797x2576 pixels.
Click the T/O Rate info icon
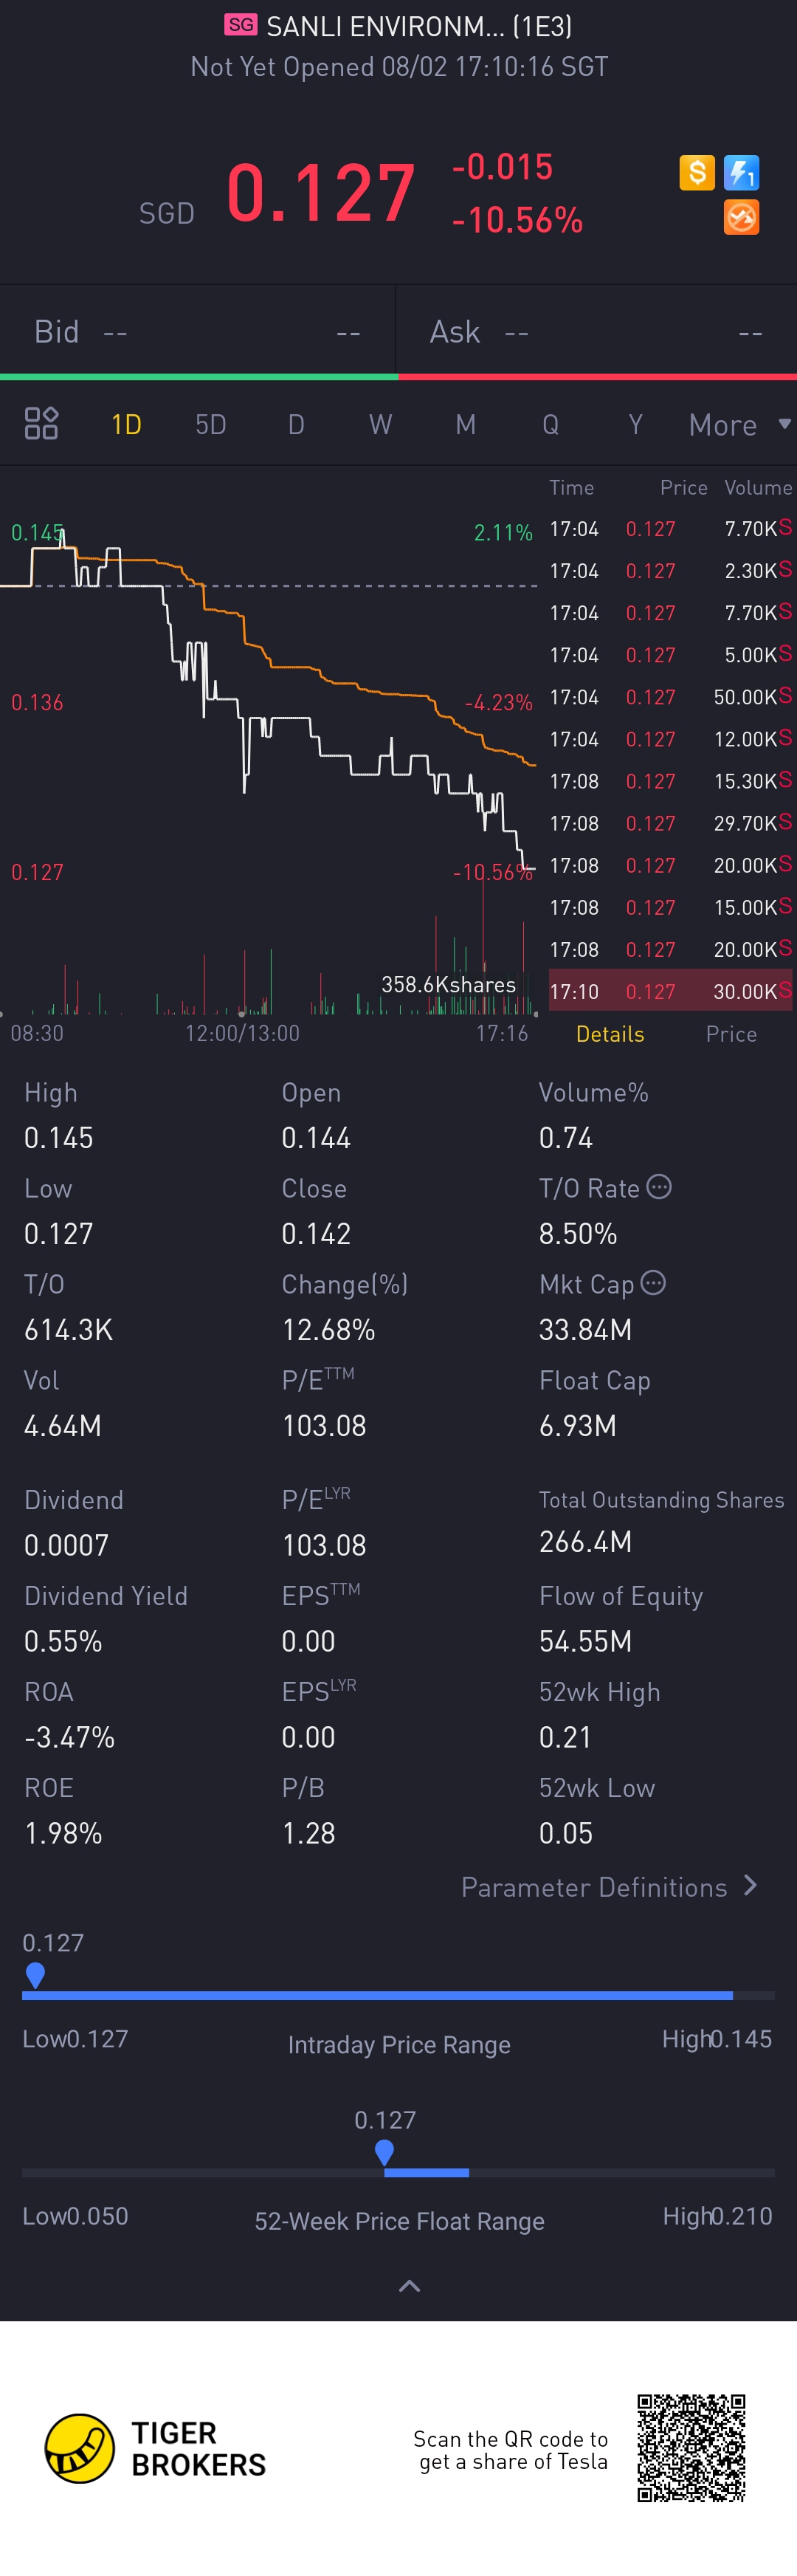[659, 1187]
